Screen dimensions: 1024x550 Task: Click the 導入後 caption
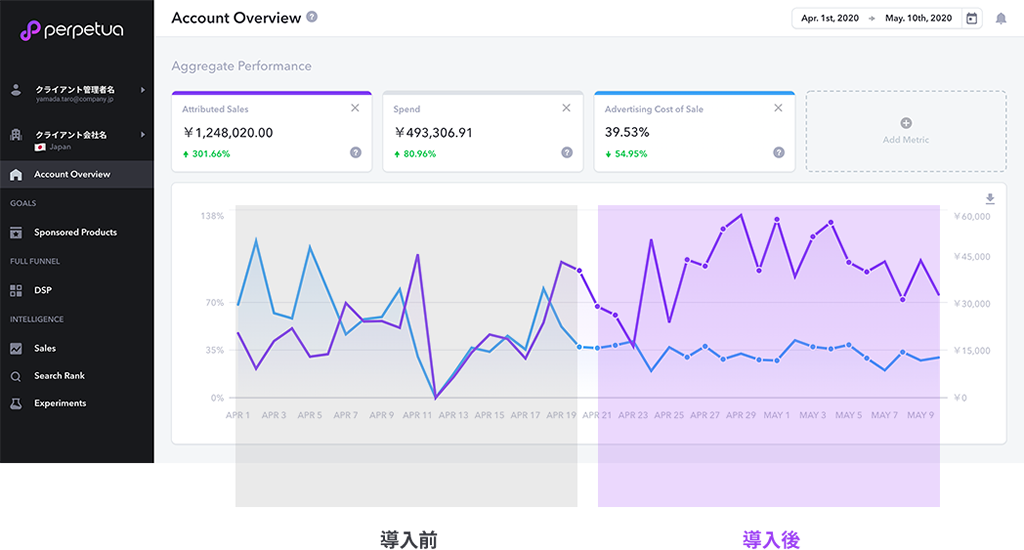(x=771, y=540)
